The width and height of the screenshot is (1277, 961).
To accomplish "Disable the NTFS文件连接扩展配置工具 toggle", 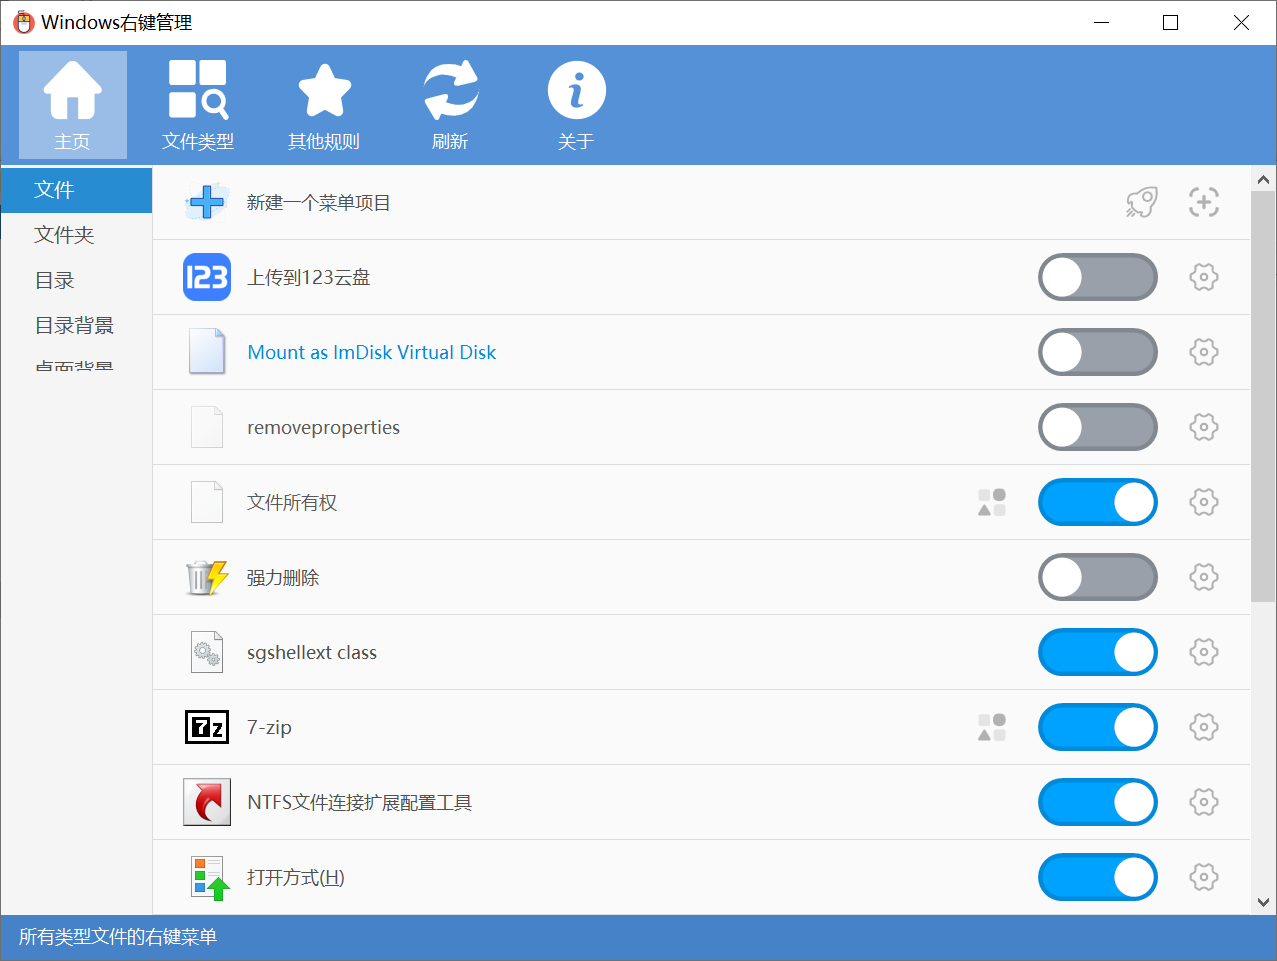I will [1098, 802].
